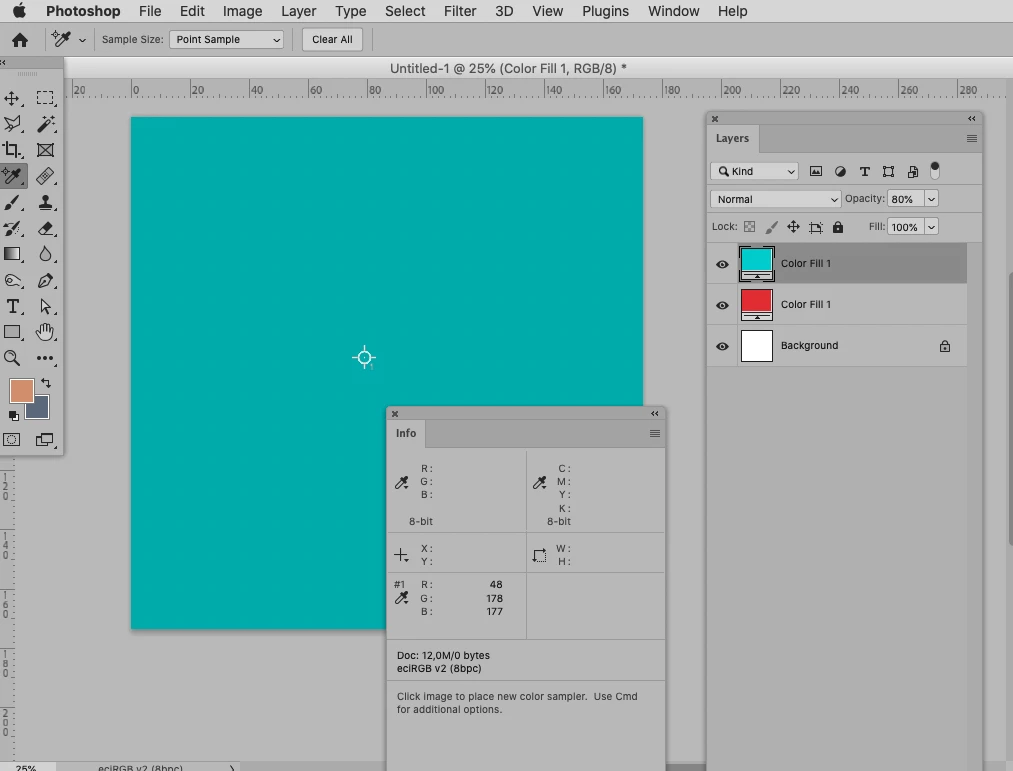Hide the red Color Fill 1 layer

point(722,305)
